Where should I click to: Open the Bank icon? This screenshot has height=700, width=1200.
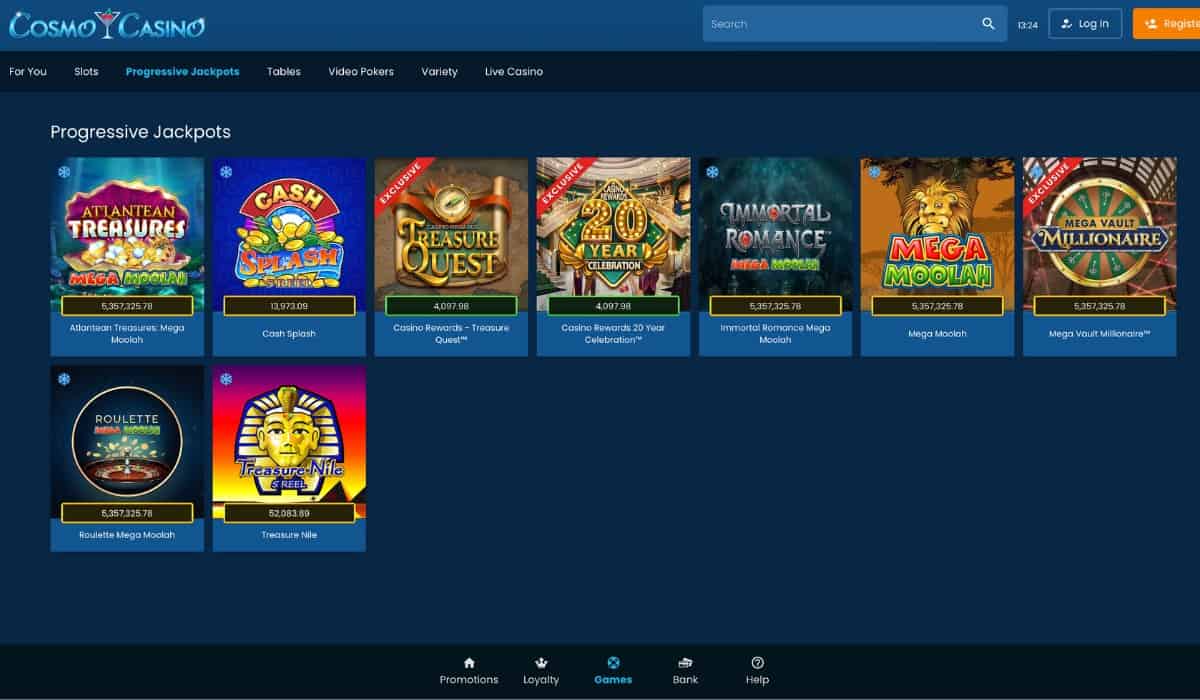coord(685,663)
